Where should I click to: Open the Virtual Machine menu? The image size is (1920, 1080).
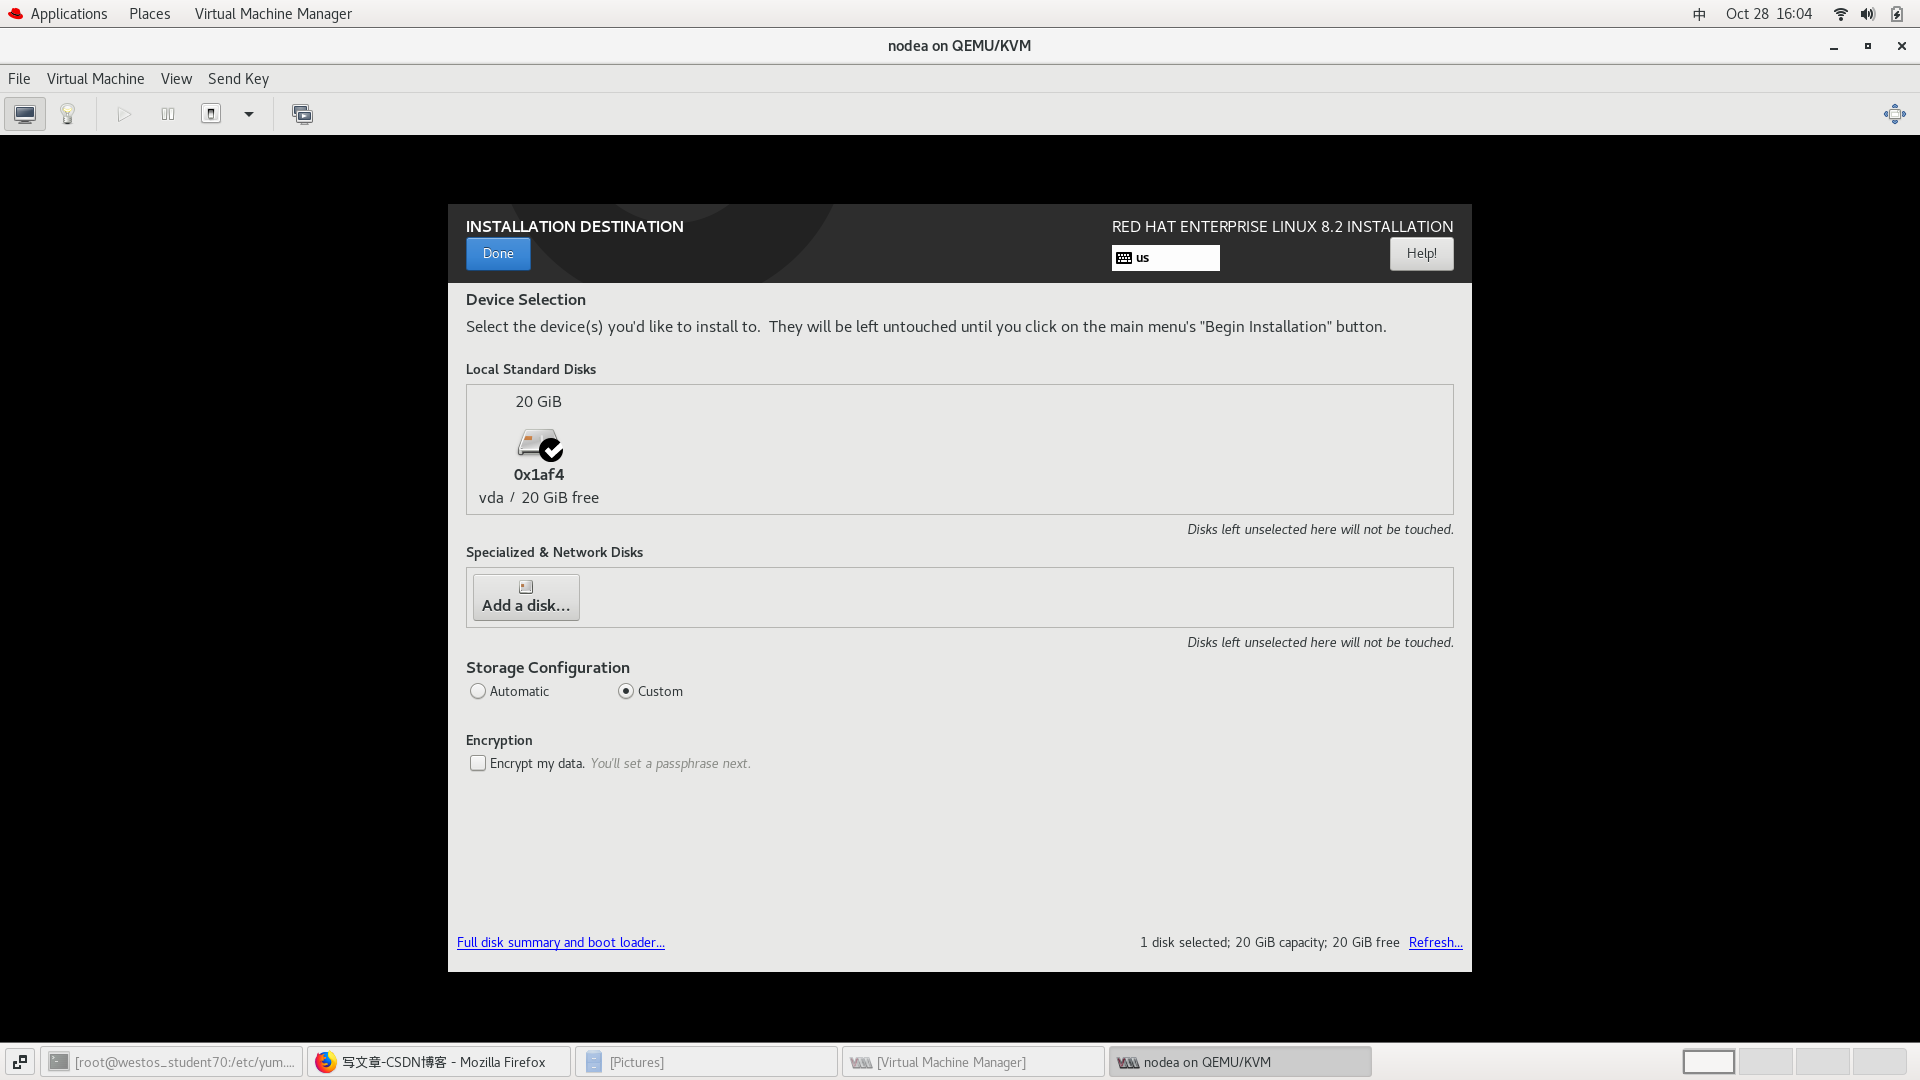coord(95,79)
